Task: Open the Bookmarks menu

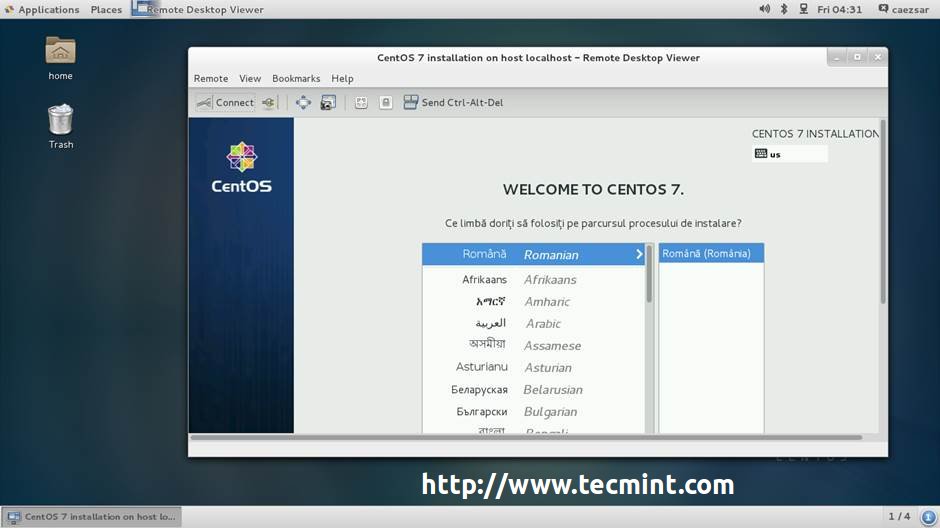Action: coord(296,79)
